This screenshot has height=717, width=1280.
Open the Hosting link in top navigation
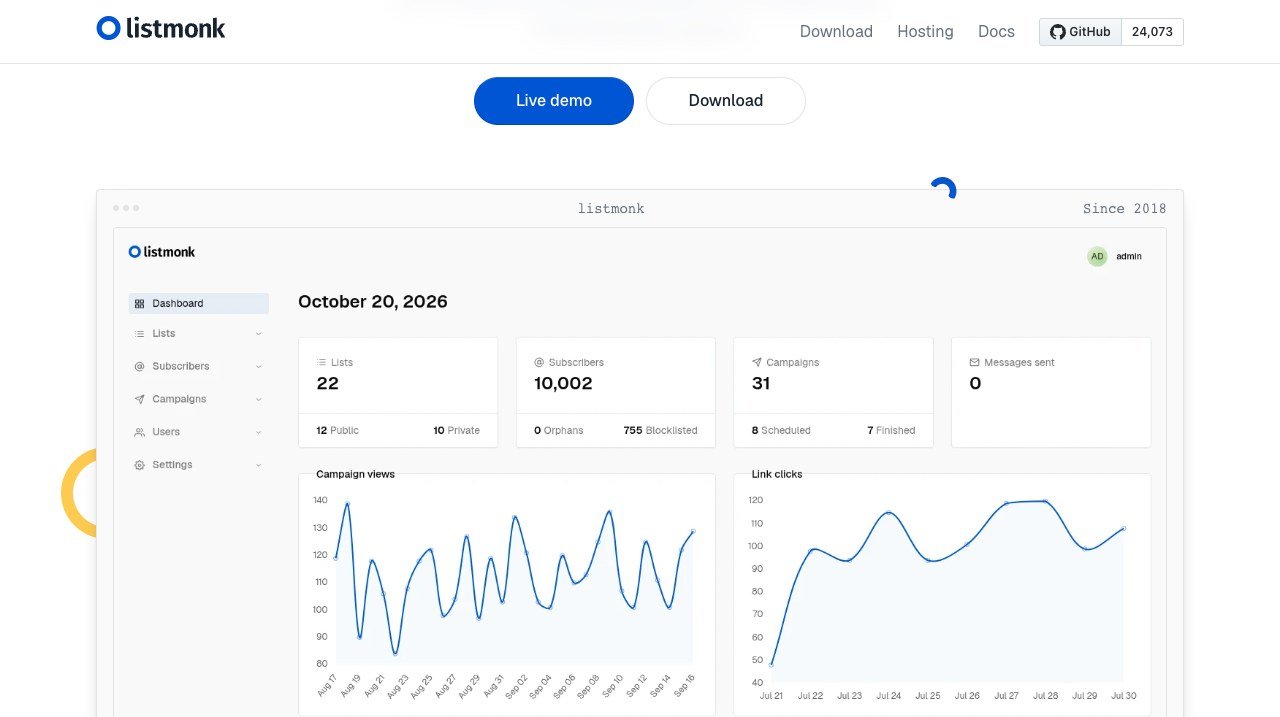[925, 32]
